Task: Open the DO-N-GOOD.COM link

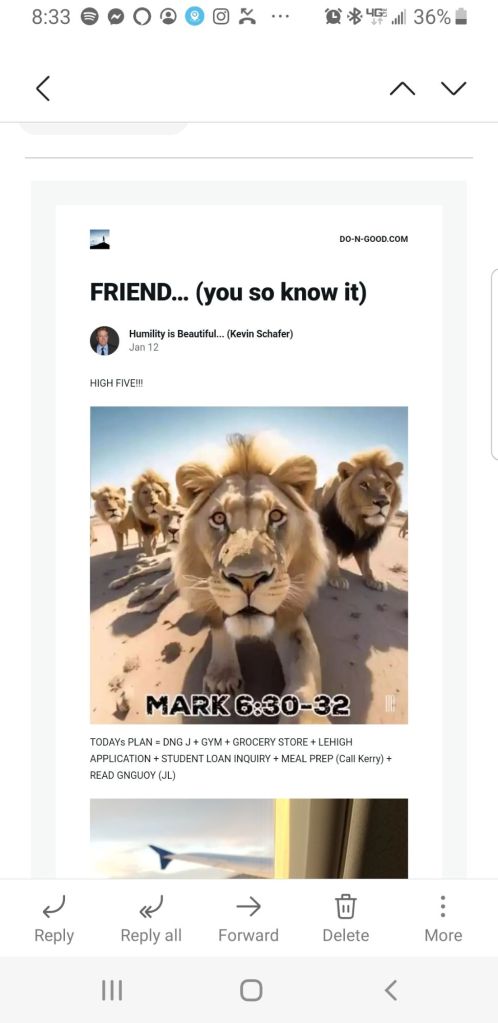Action: tap(373, 239)
